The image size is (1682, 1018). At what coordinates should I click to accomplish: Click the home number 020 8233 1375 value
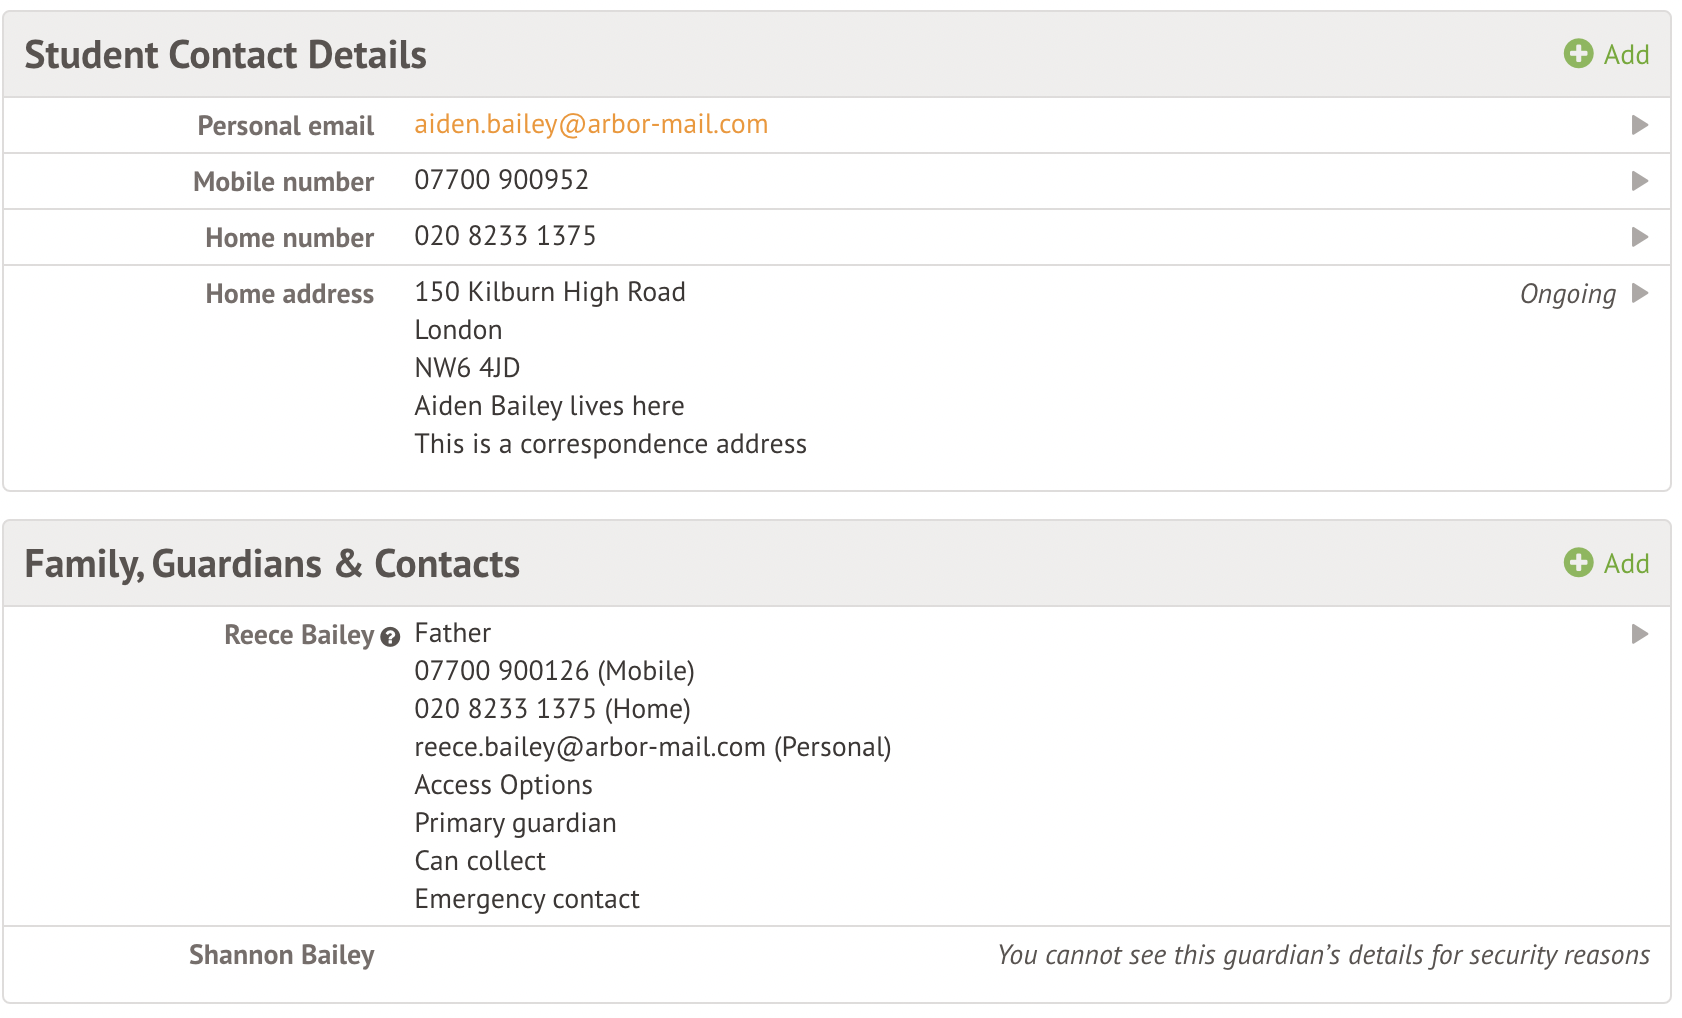click(x=505, y=236)
